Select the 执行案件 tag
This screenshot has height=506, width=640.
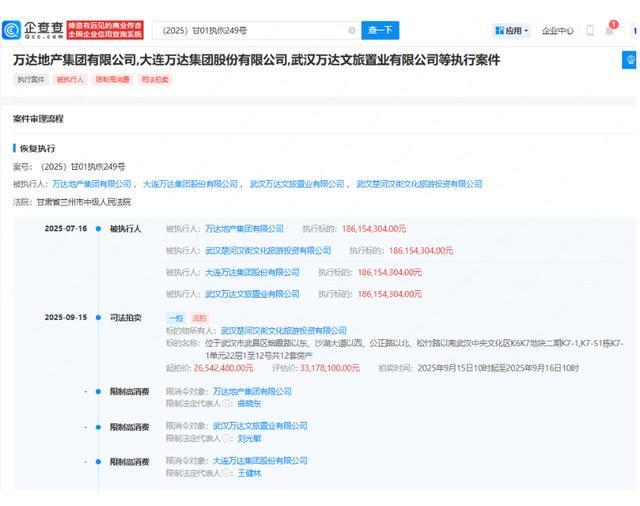(x=31, y=80)
